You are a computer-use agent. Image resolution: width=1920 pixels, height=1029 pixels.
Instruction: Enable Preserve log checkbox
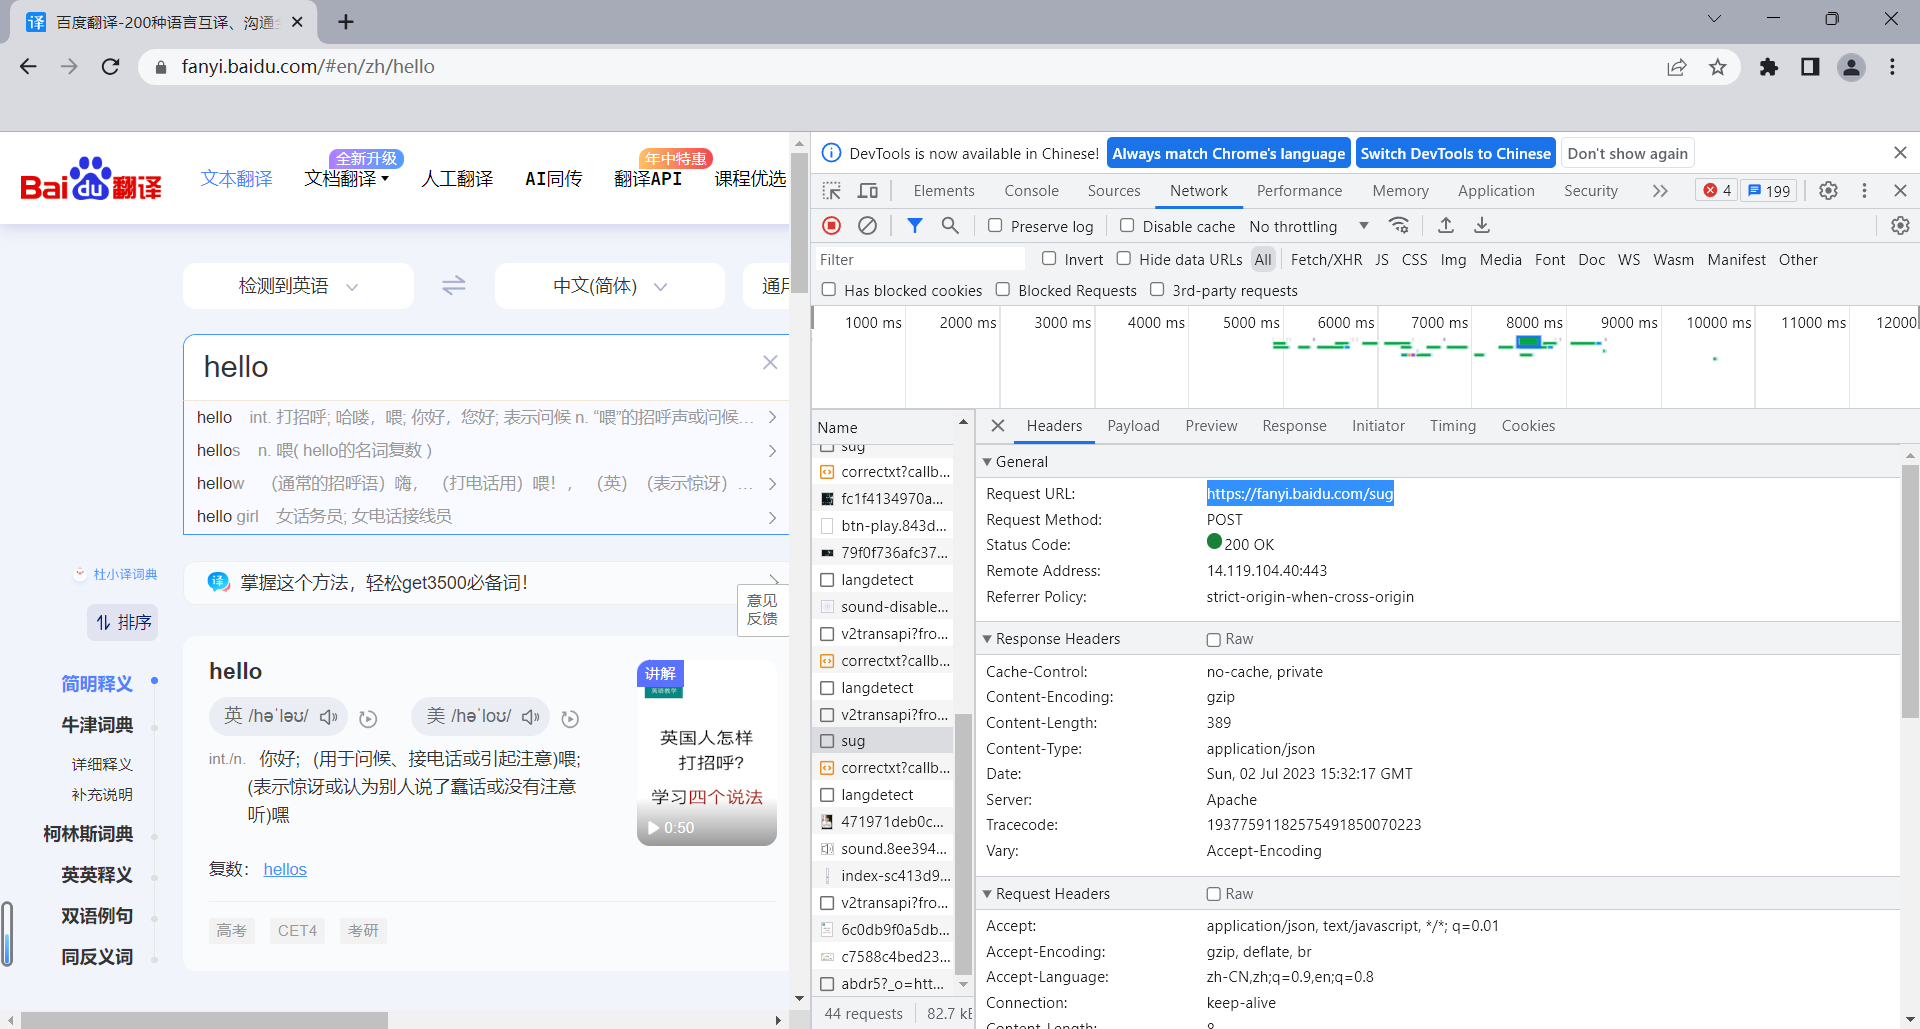(995, 226)
